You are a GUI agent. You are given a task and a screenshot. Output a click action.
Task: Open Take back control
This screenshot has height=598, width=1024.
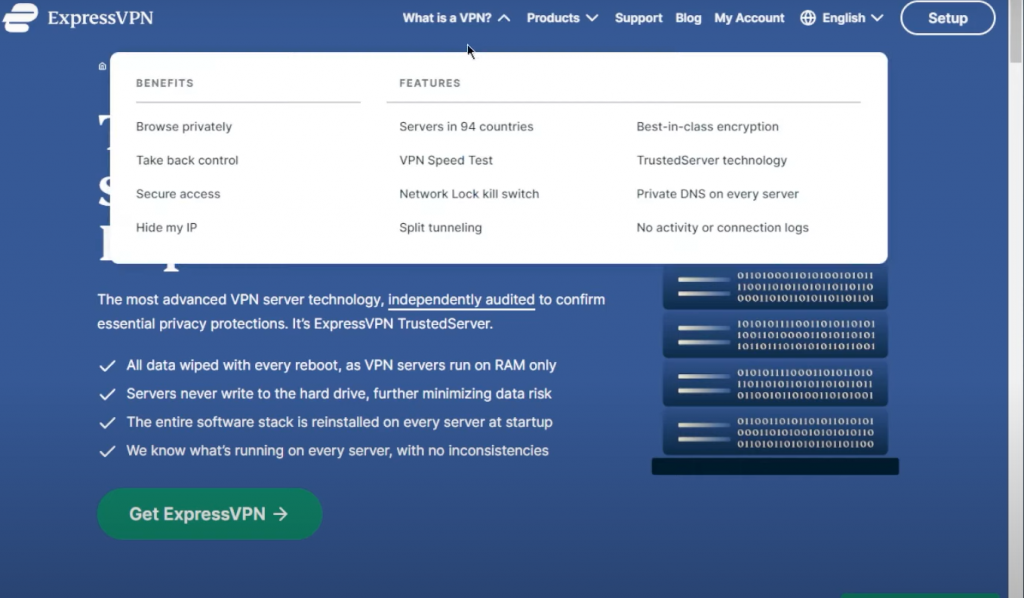click(187, 160)
